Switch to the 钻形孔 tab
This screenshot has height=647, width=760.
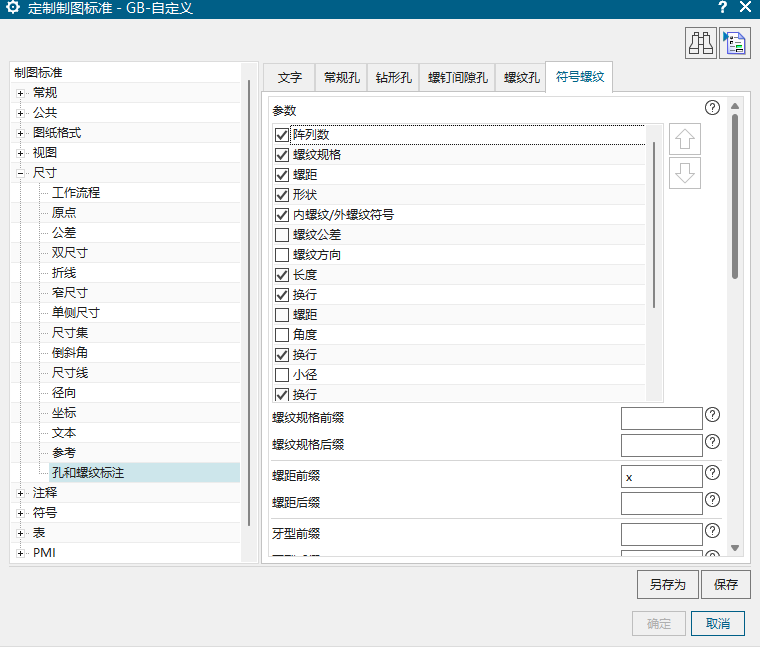click(393, 78)
